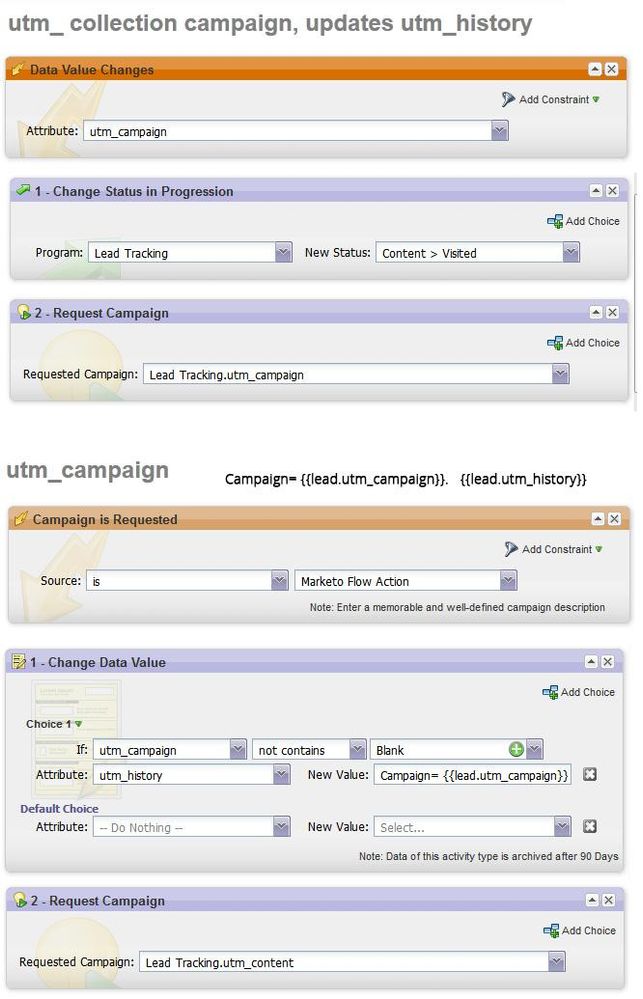This screenshot has height=999, width=643.
Task: Click the Change Status in Progression step icon
Action: (24, 190)
